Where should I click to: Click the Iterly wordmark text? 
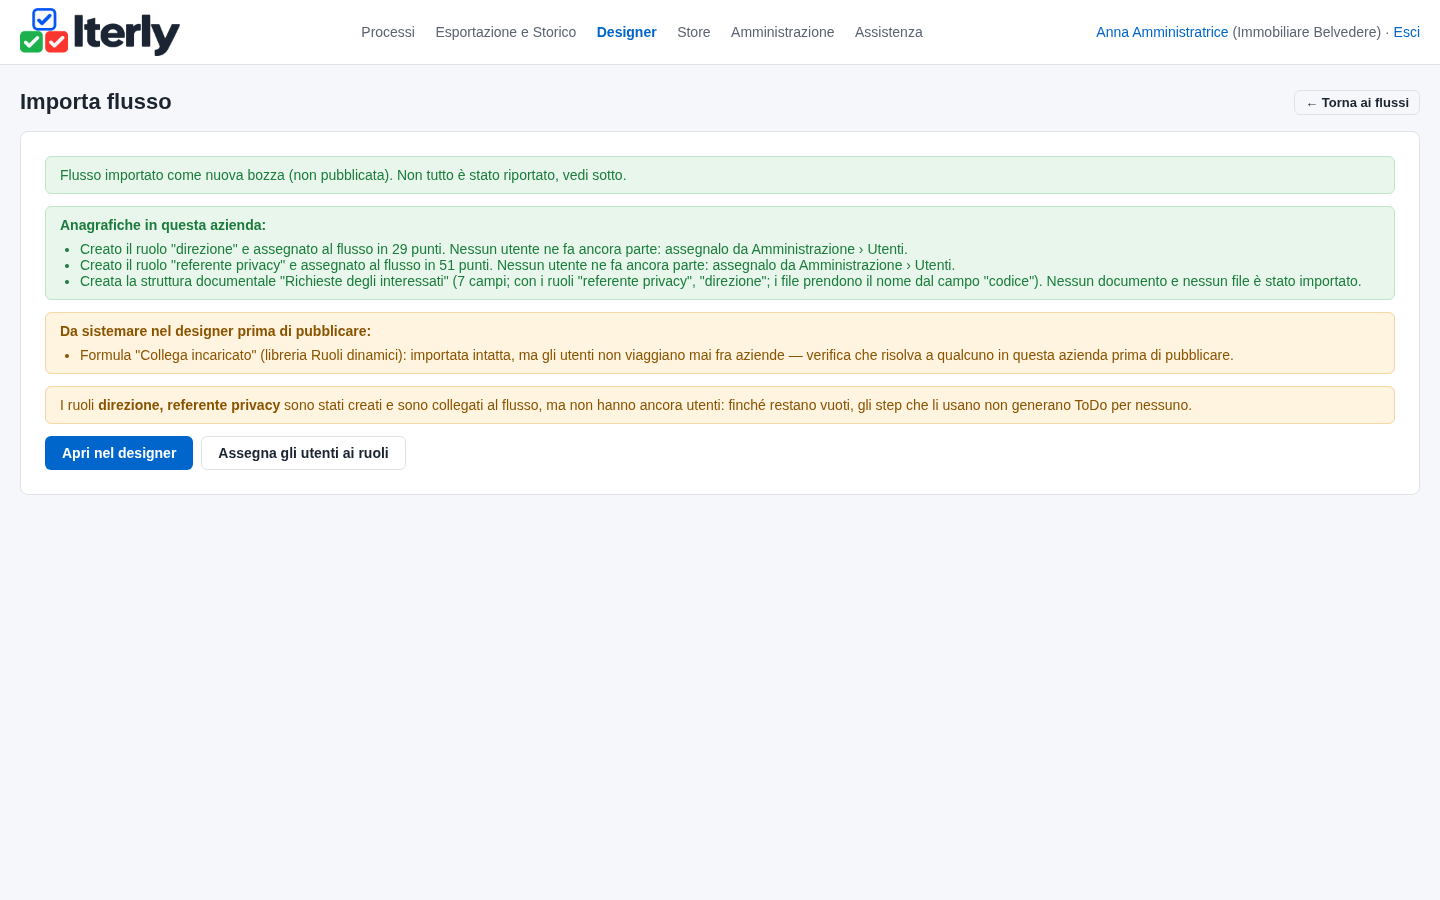(127, 34)
